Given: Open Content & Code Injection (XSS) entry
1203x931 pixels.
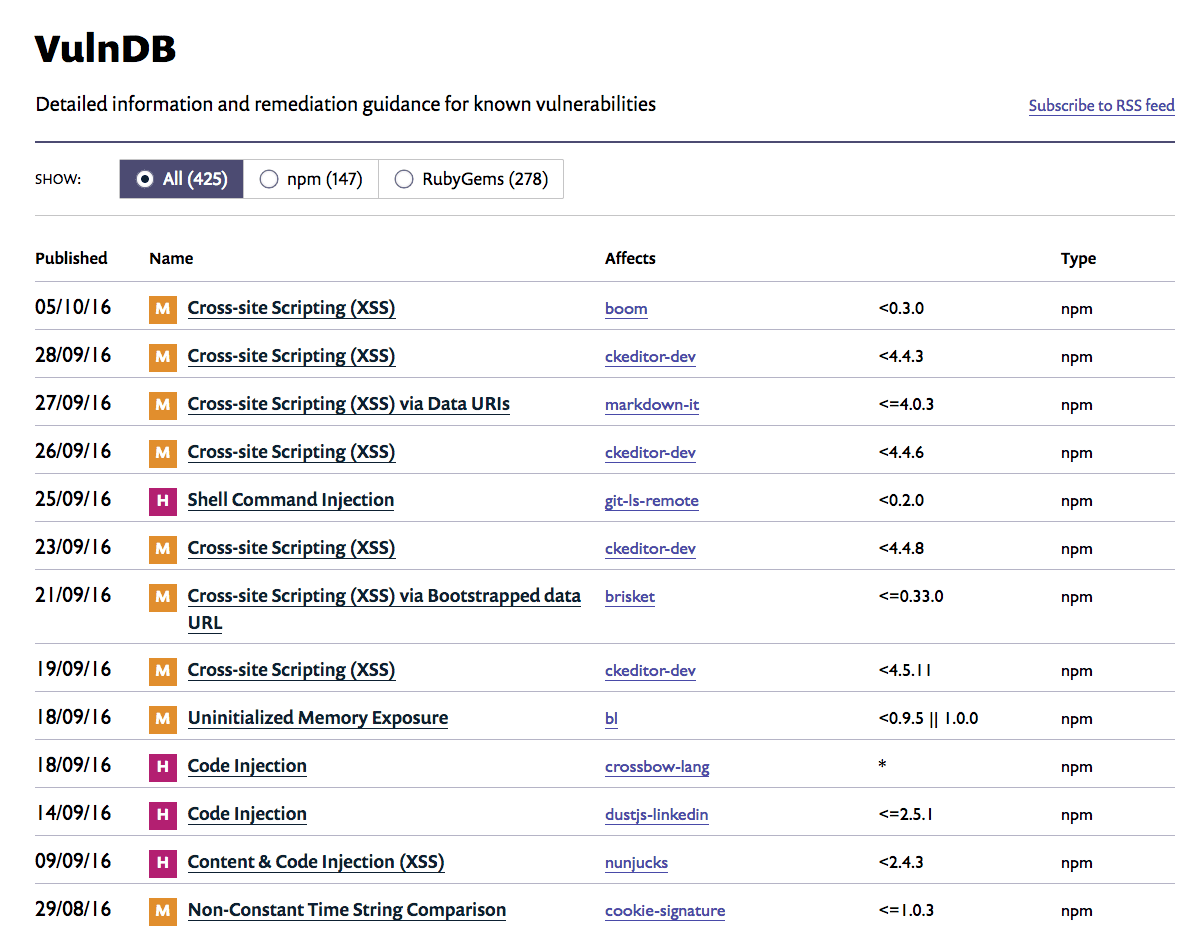Looking at the screenshot, I should pos(316,862).
